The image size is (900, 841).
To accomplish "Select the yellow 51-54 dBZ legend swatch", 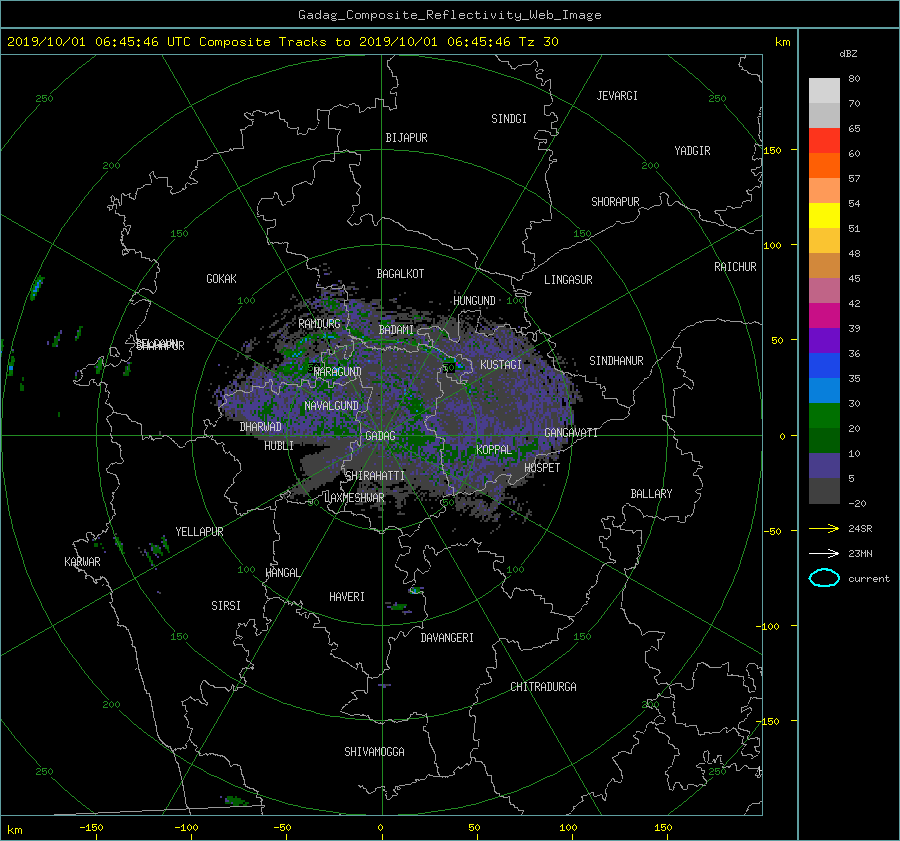I will point(824,216).
